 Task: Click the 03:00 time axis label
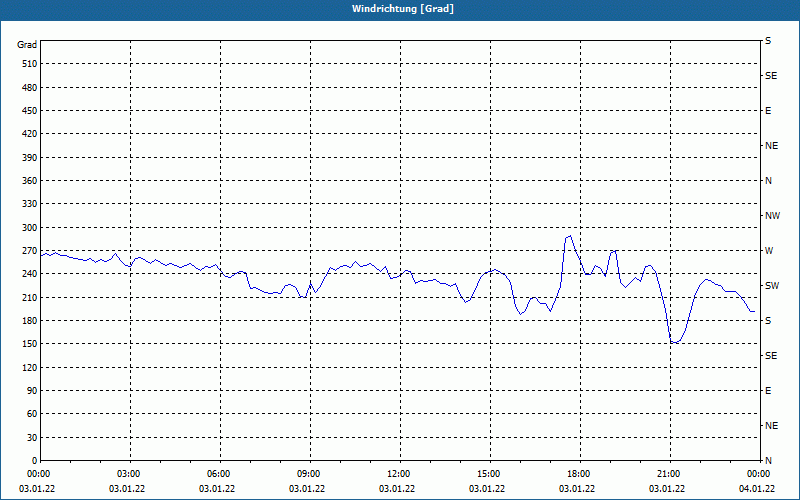click(128, 474)
